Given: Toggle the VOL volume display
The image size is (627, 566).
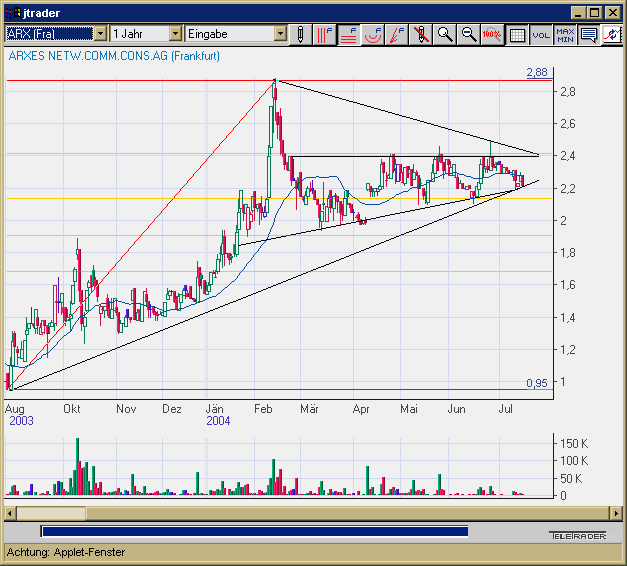Looking at the screenshot, I should pos(541,34).
